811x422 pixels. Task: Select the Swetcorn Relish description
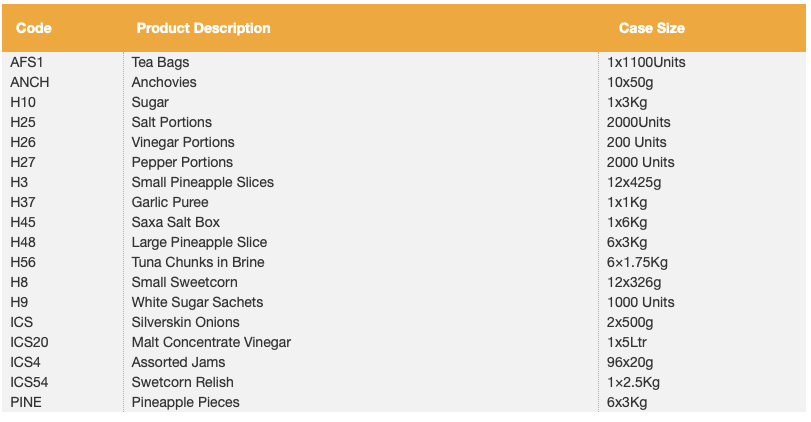(182, 382)
